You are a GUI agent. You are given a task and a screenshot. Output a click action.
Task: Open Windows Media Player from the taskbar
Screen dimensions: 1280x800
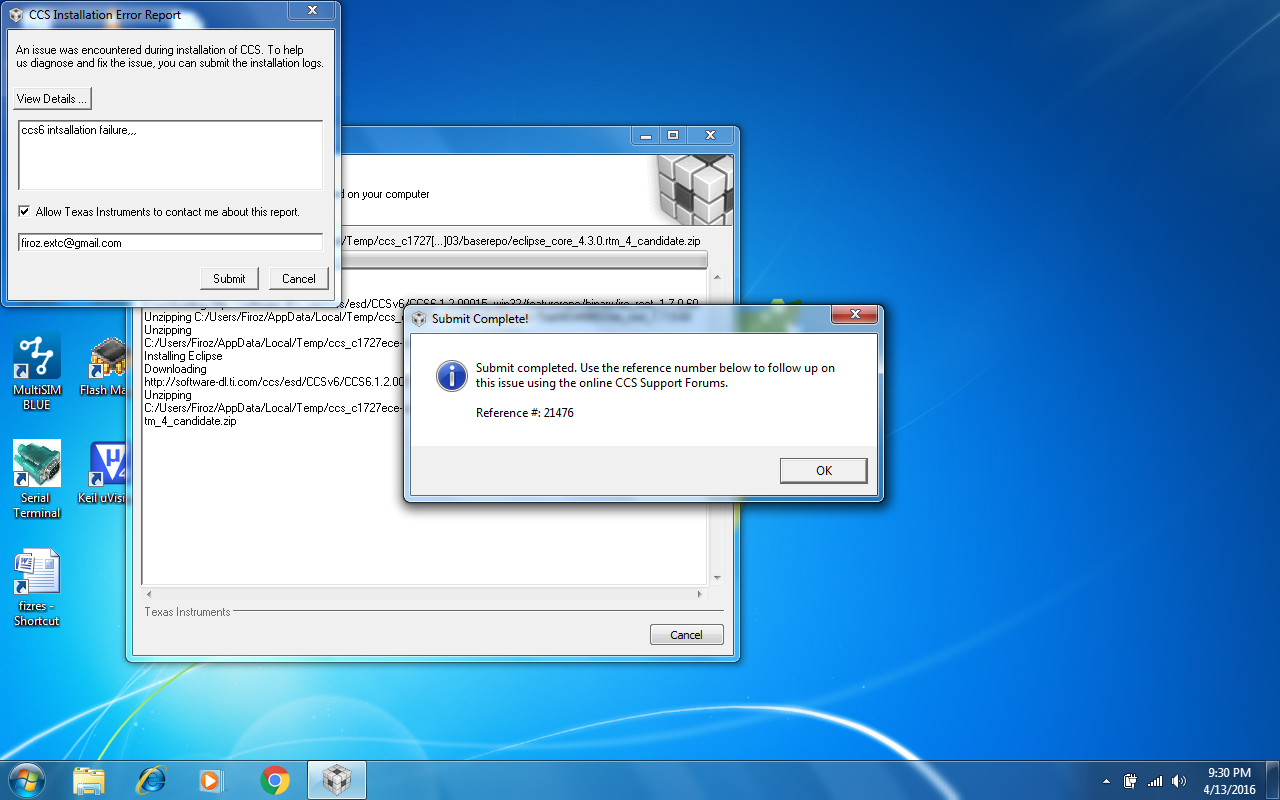coord(213,780)
